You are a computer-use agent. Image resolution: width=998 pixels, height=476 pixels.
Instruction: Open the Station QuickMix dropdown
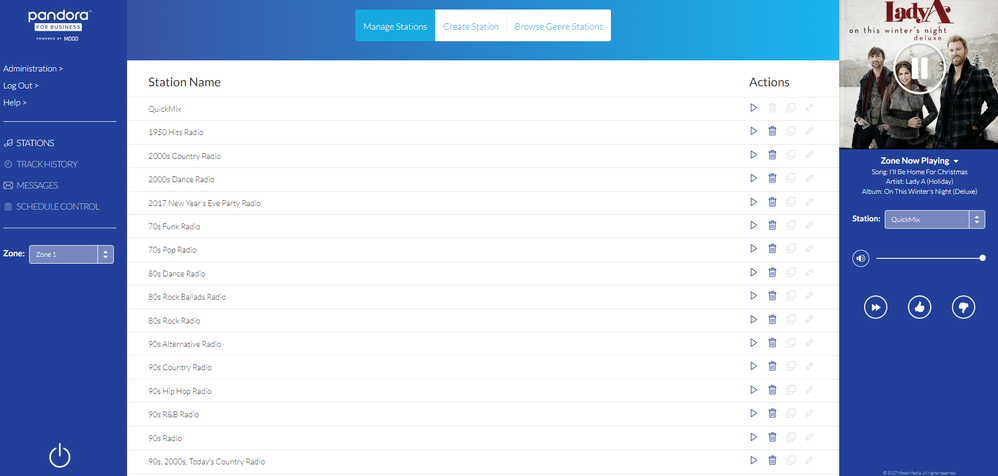[934, 219]
